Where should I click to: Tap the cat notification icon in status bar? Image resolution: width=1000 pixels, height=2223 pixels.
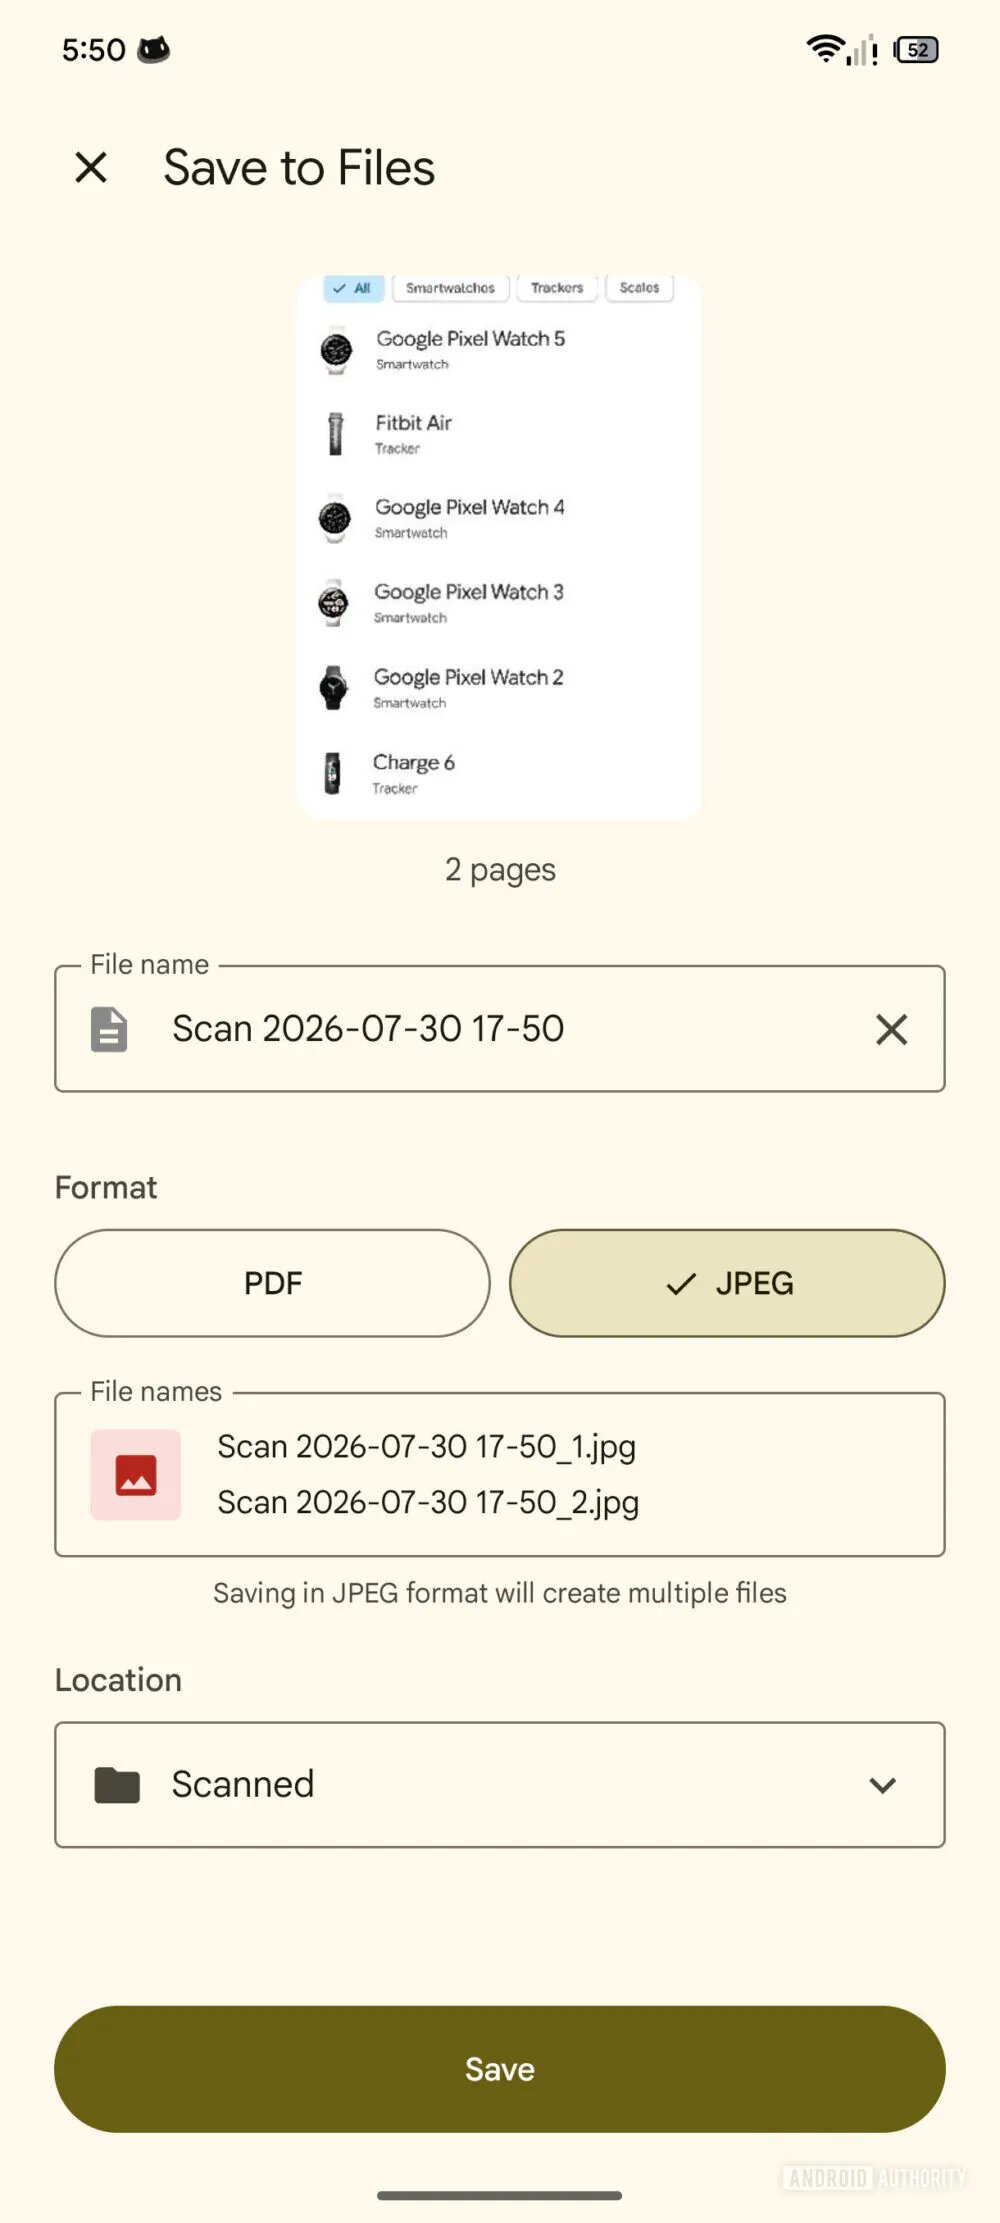(x=153, y=49)
